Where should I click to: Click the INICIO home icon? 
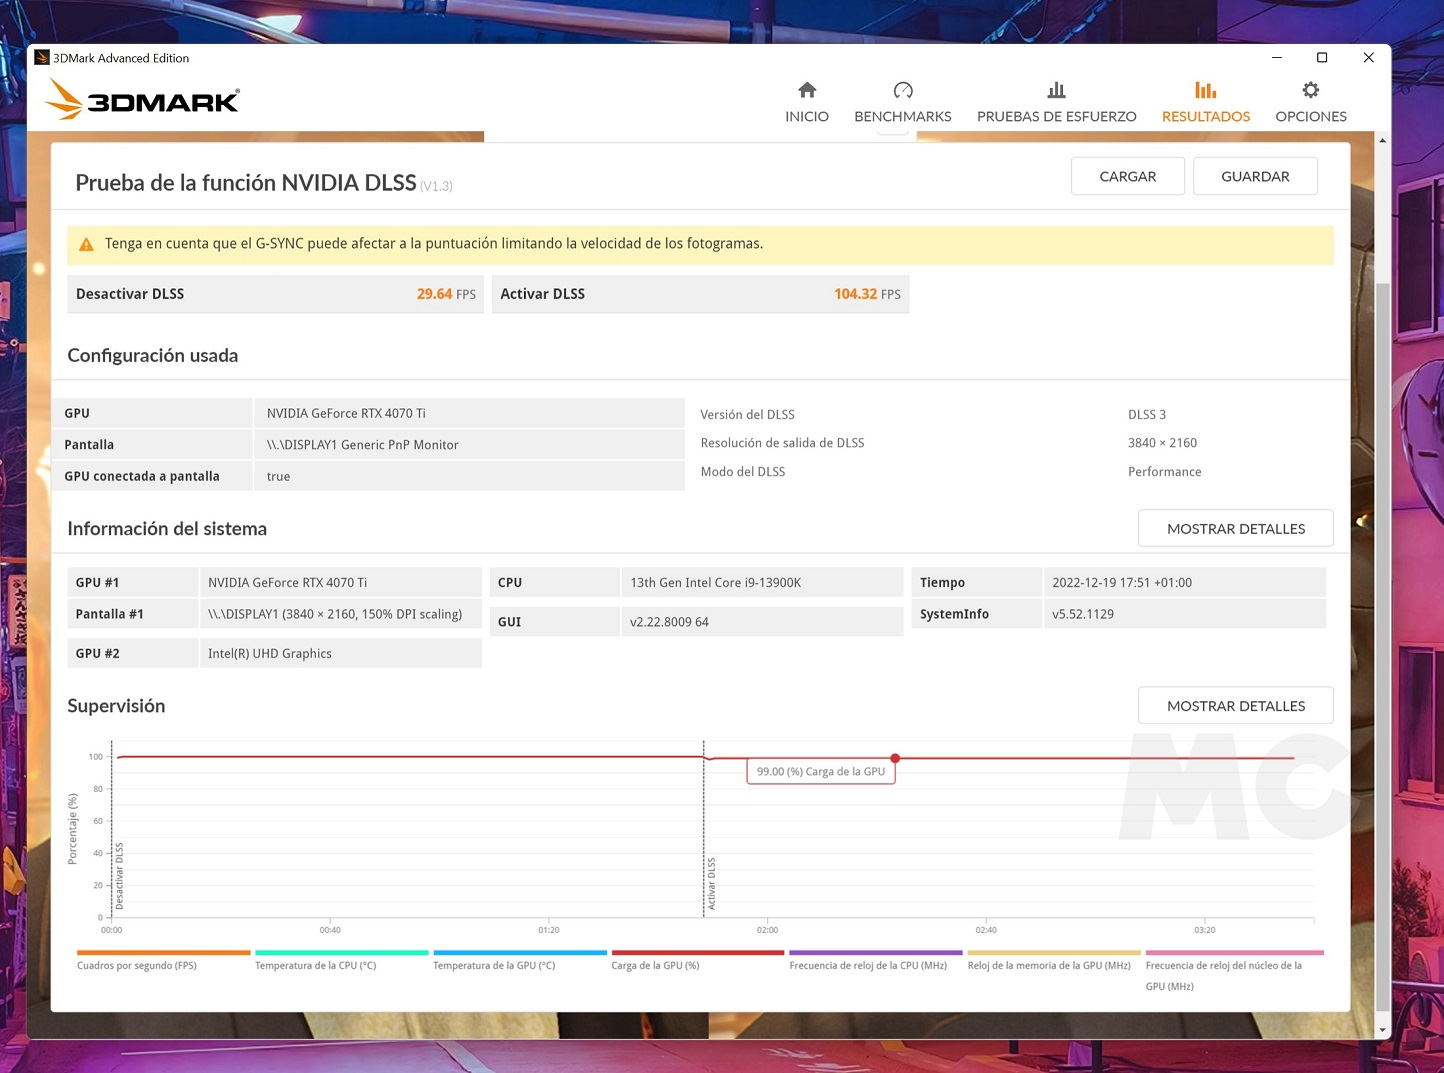(x=807, y=90)
